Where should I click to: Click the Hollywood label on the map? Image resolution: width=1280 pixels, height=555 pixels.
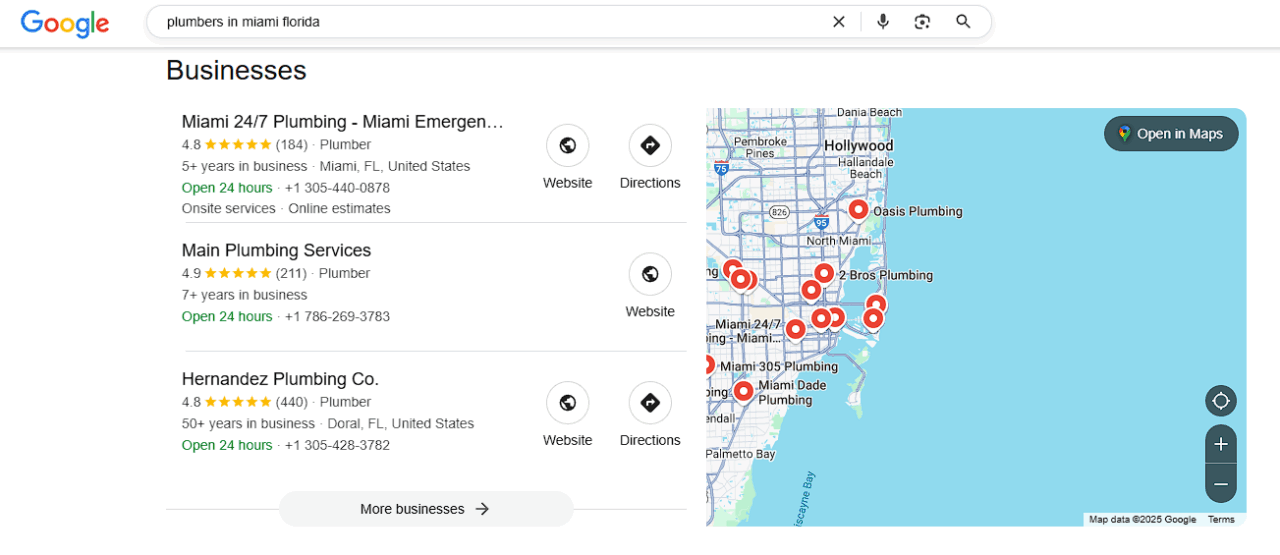point(858,146)
